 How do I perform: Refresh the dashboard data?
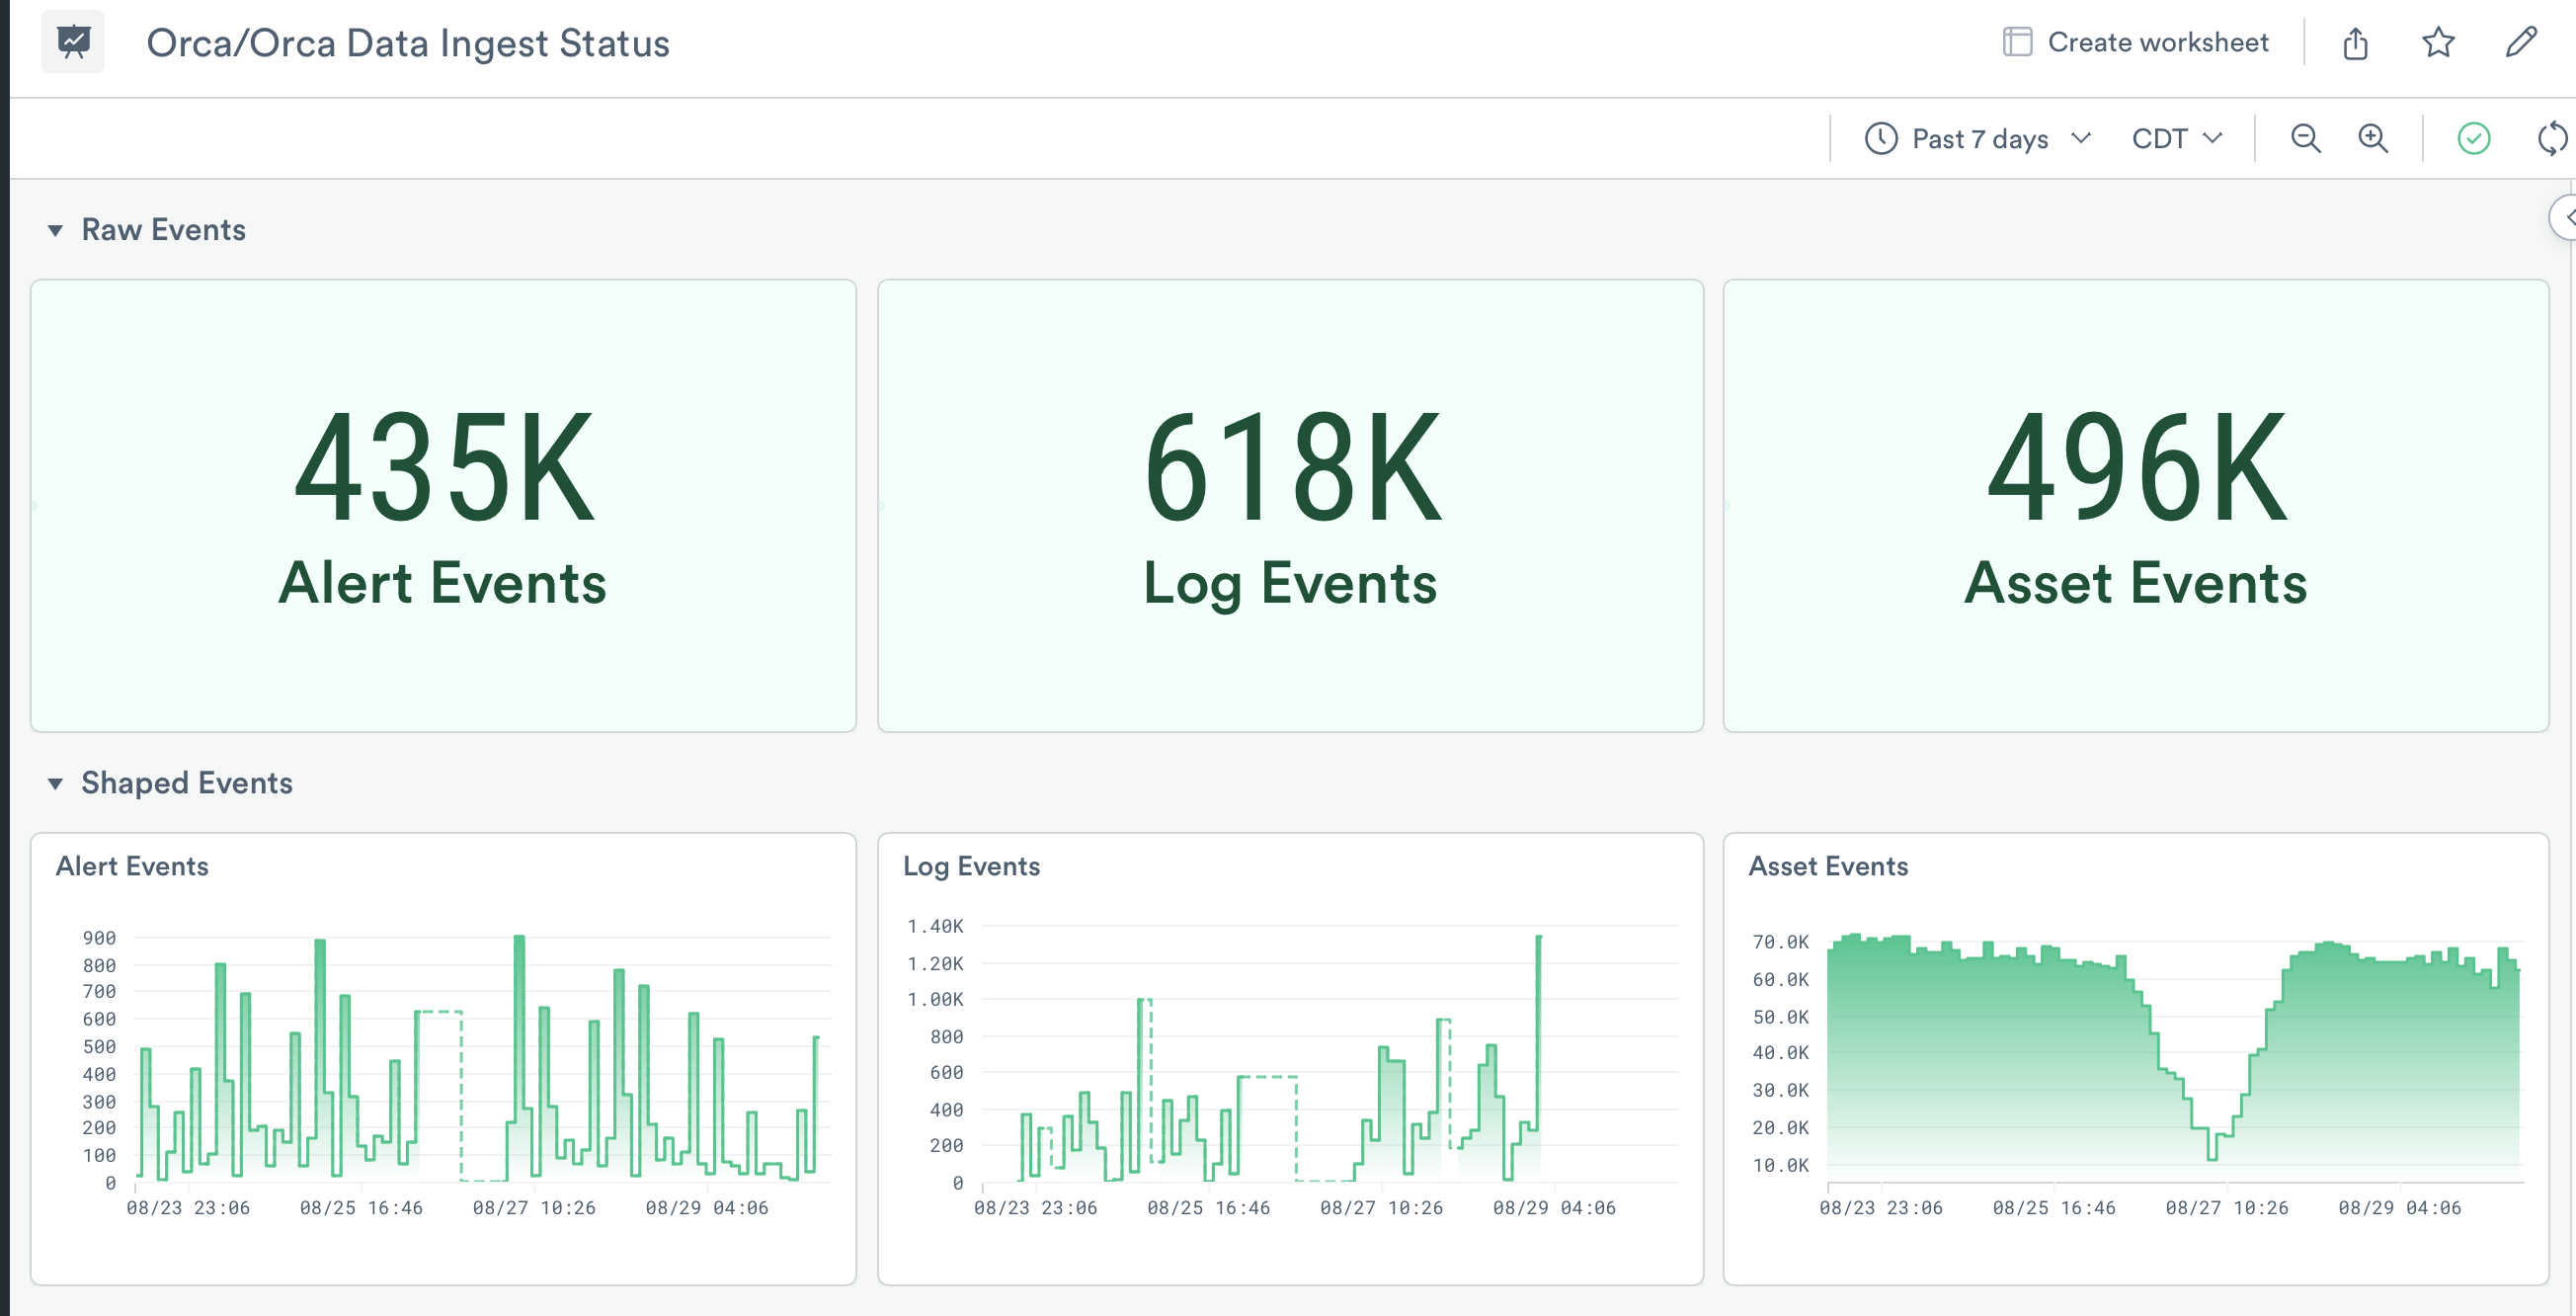pyautogui.click(x=2551, y=138)
